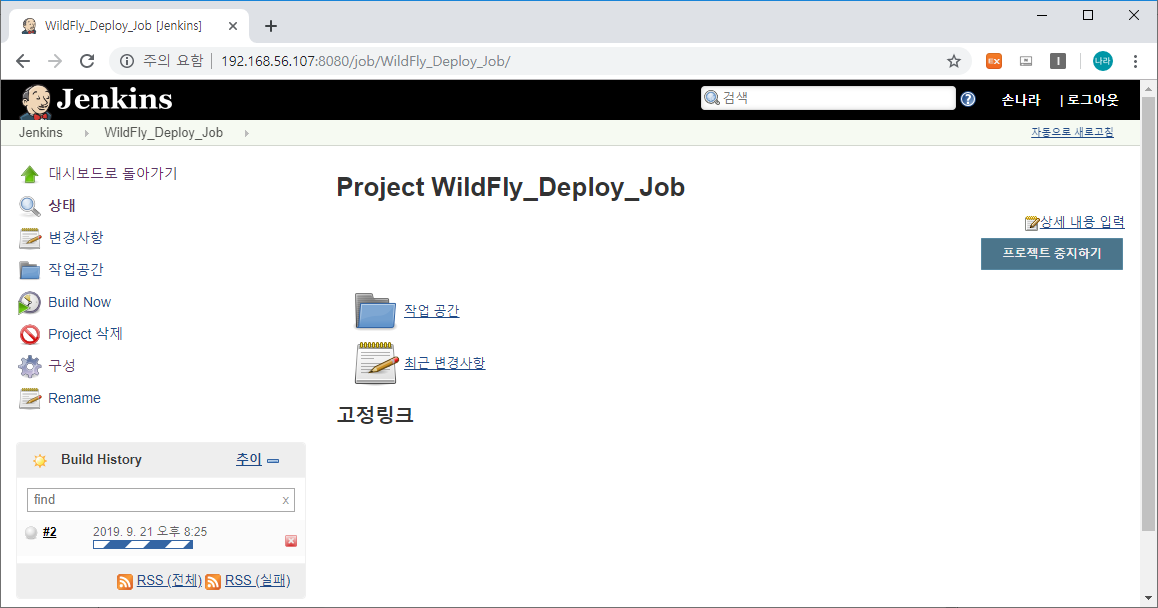Click the large notepad icon for 최근 변경사항
The height and width of the screenshot is (608, 1158).
click(376, 363)
